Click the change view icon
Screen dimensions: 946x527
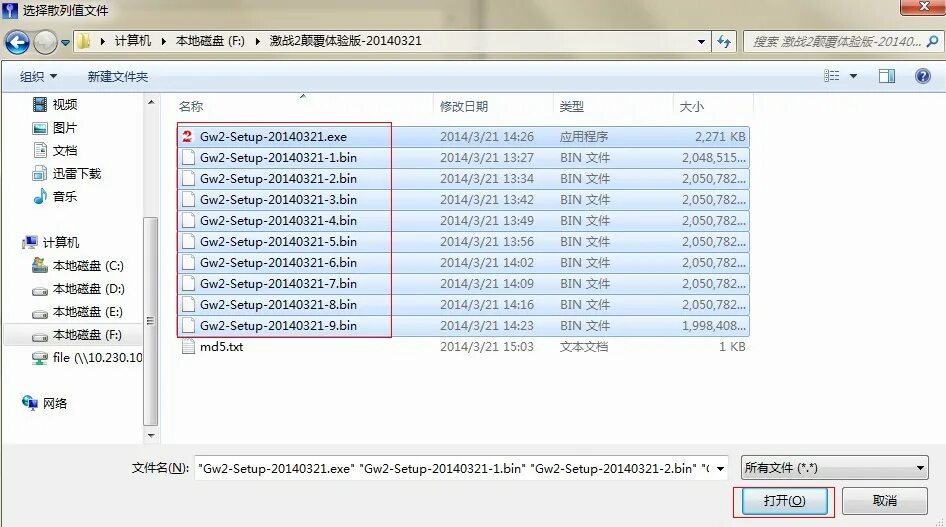click(831, 76)
